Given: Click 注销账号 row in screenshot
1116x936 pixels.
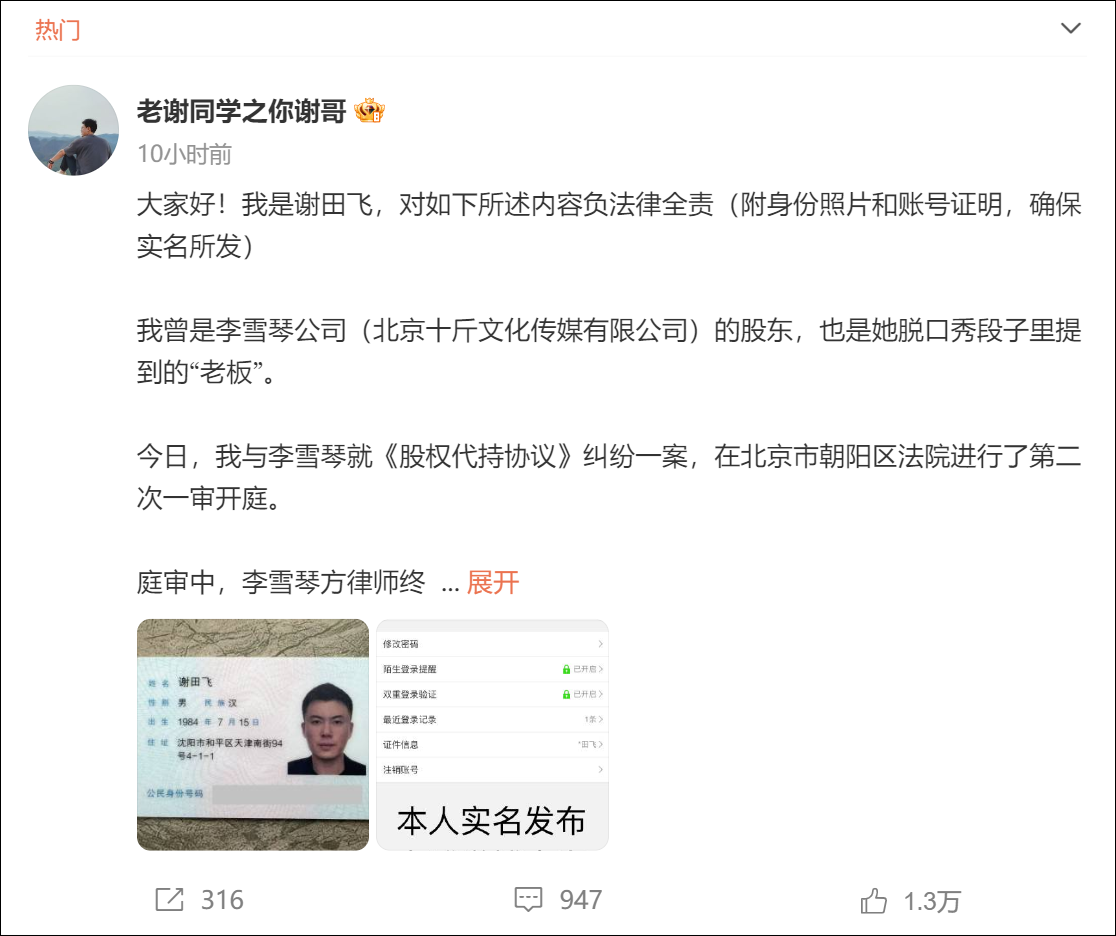Looking at the screenshot, I should click(x=492, y=769).
